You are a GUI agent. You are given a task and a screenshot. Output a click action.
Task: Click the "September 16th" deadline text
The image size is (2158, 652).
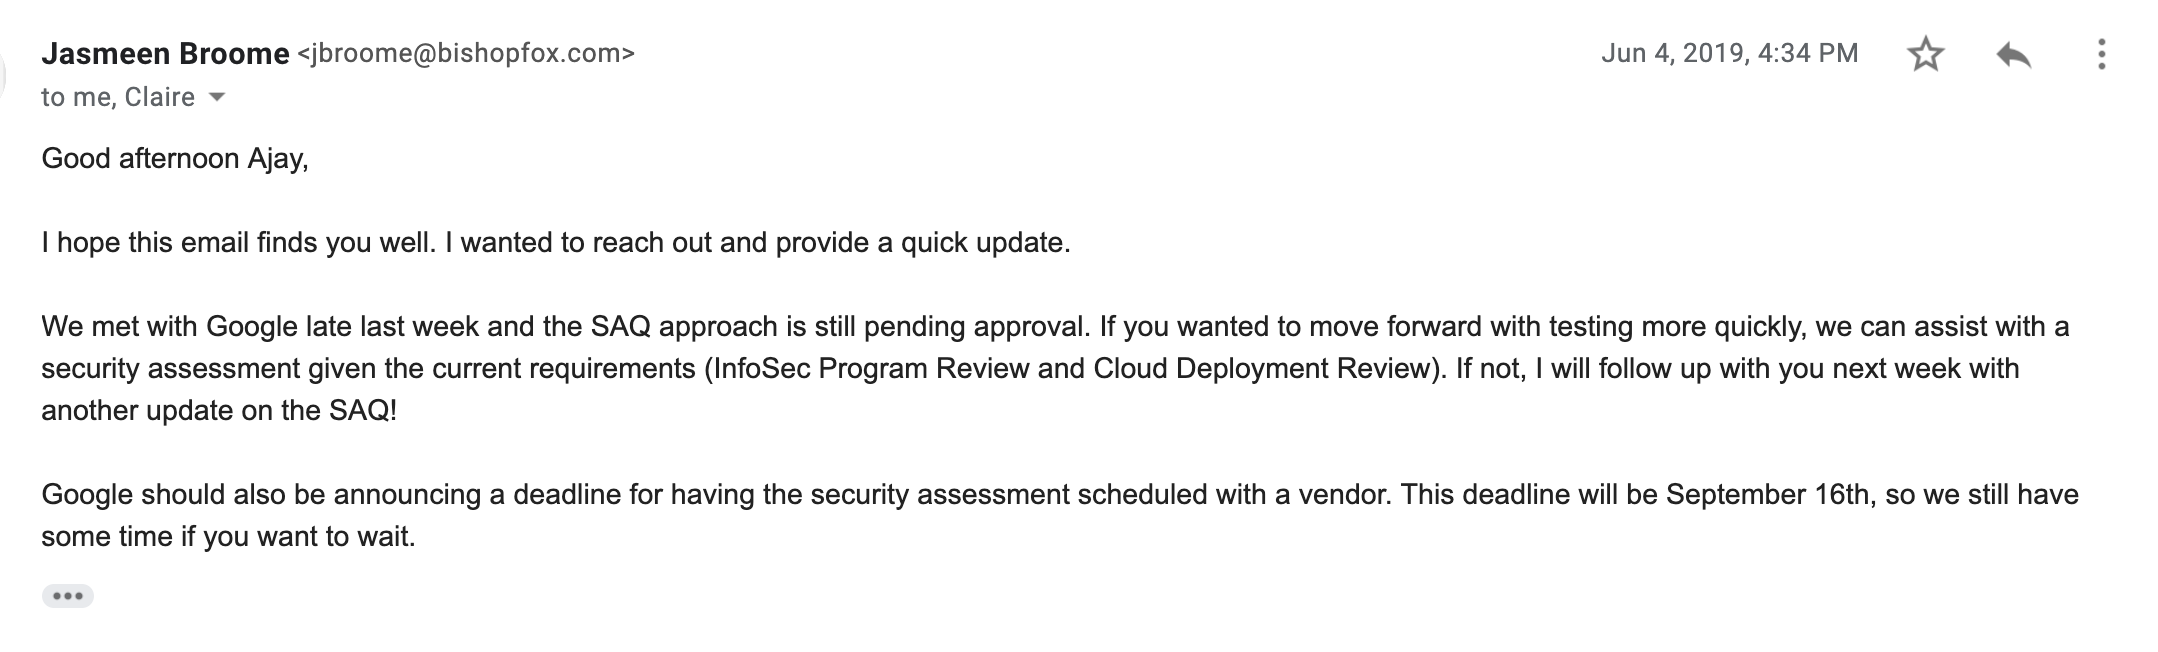(1767, 495)
